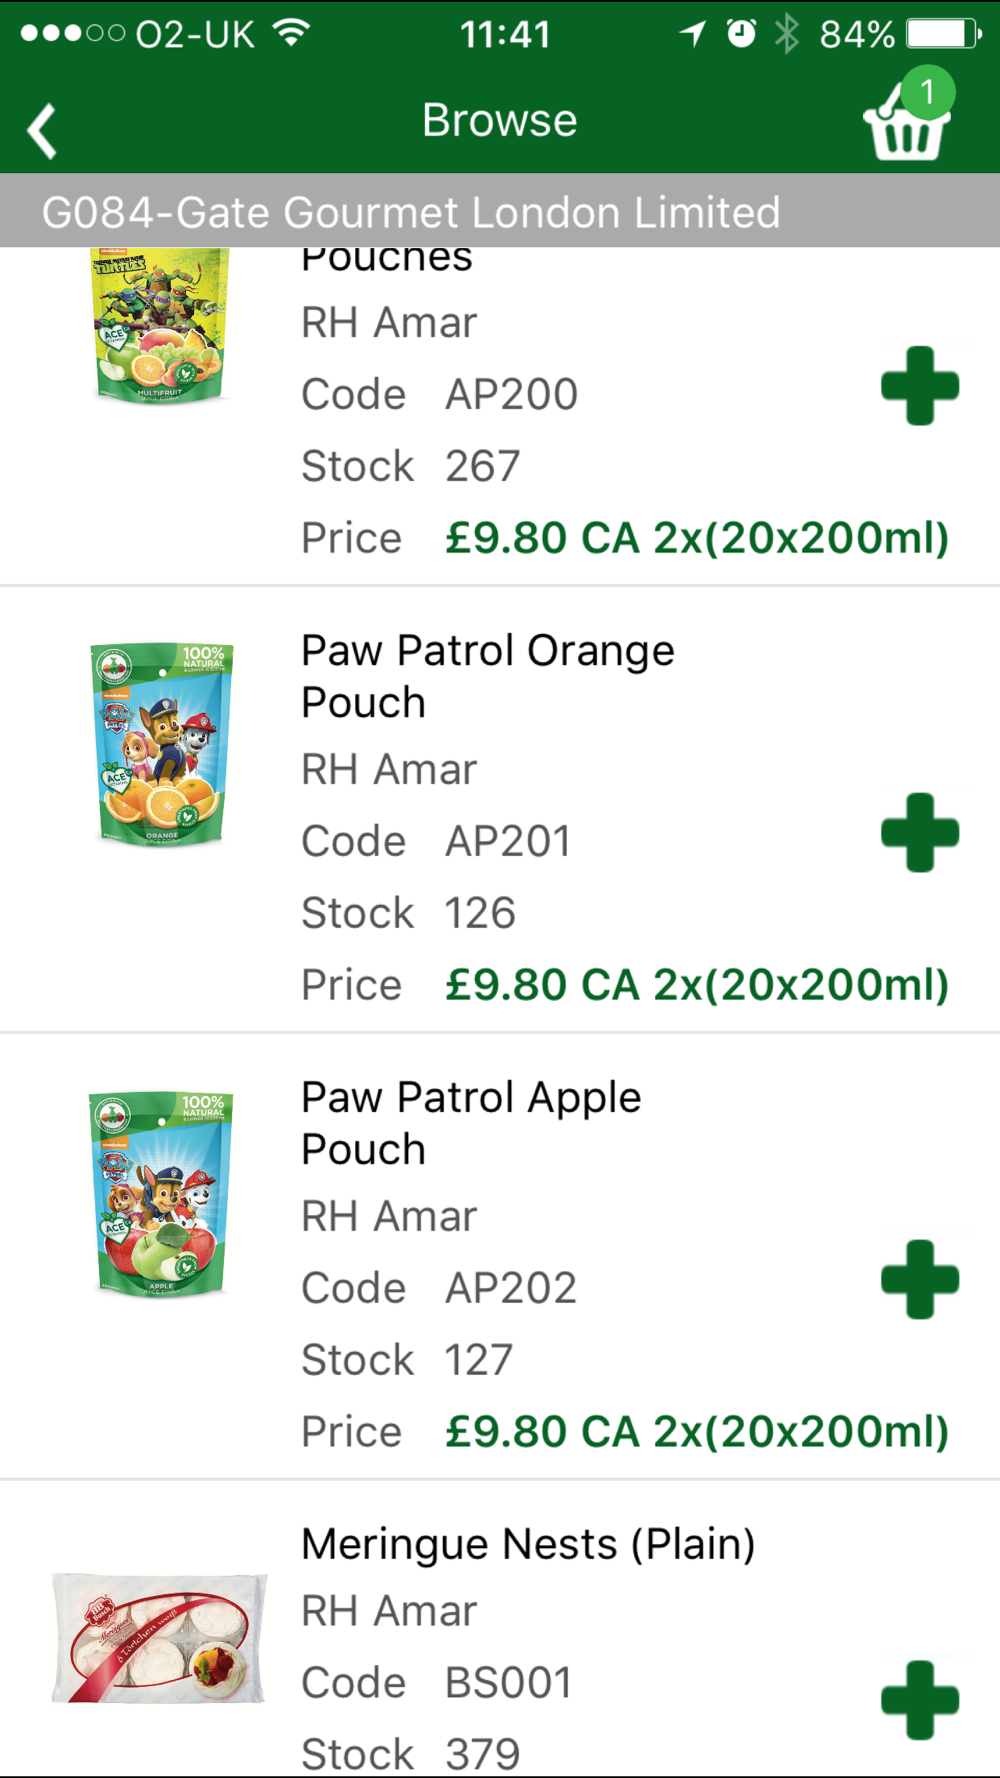The width and height of the screenshot is (1000, 1778).
Task: Open the Turtles multifruit pouch image
Action: click(x=161, y=325)
